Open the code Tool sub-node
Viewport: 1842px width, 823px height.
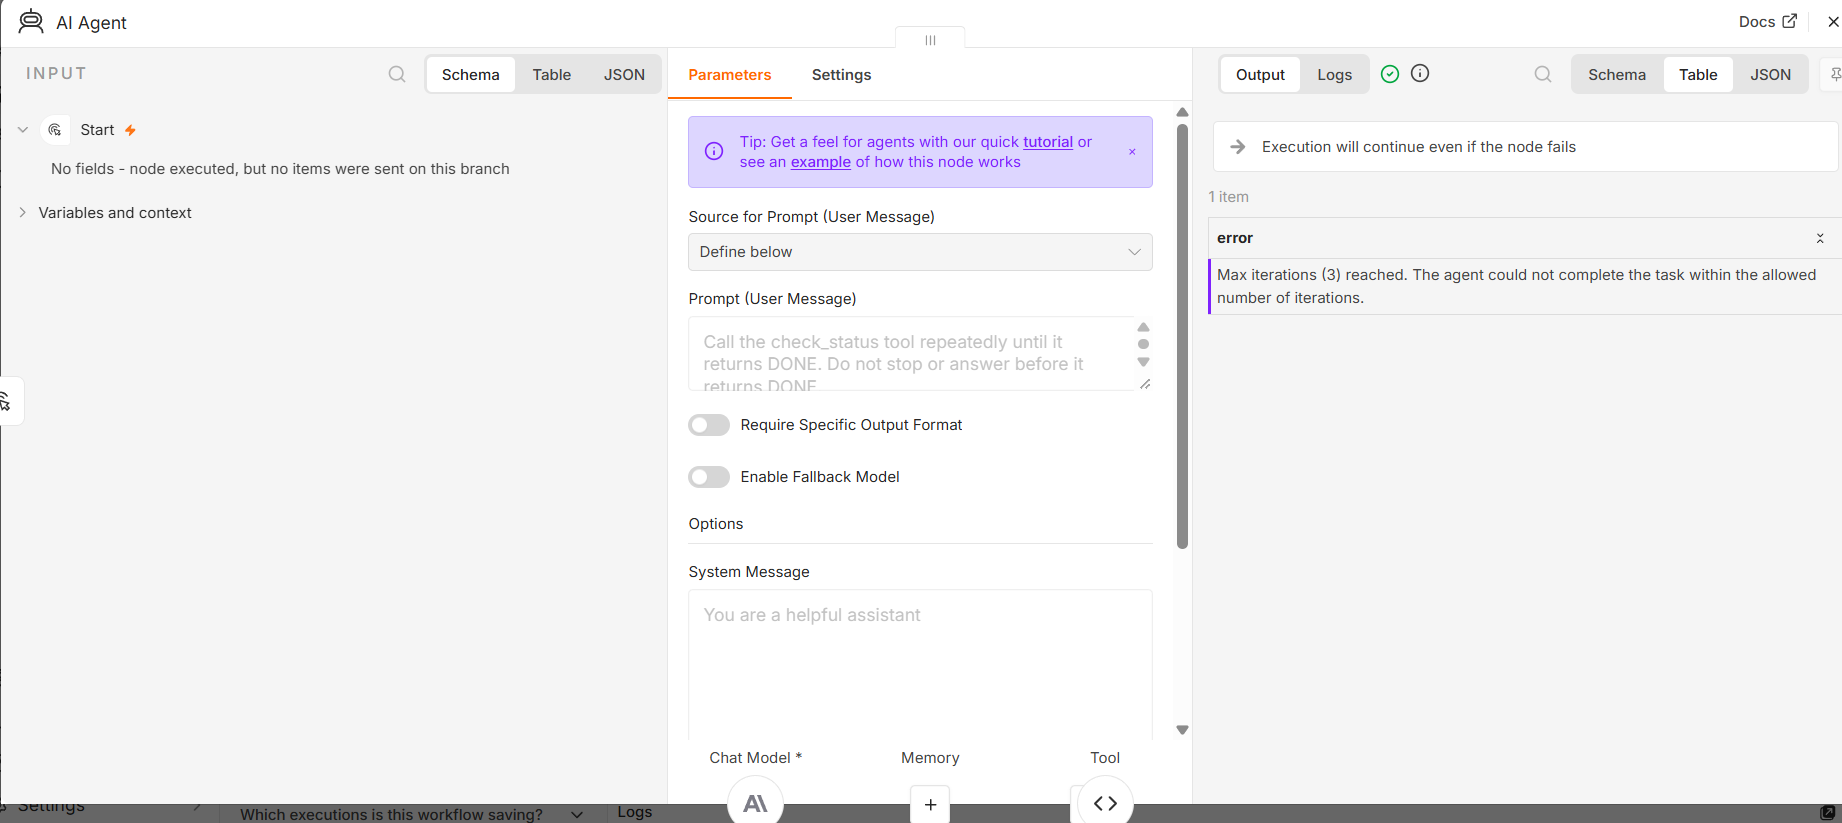[1105, 802]
